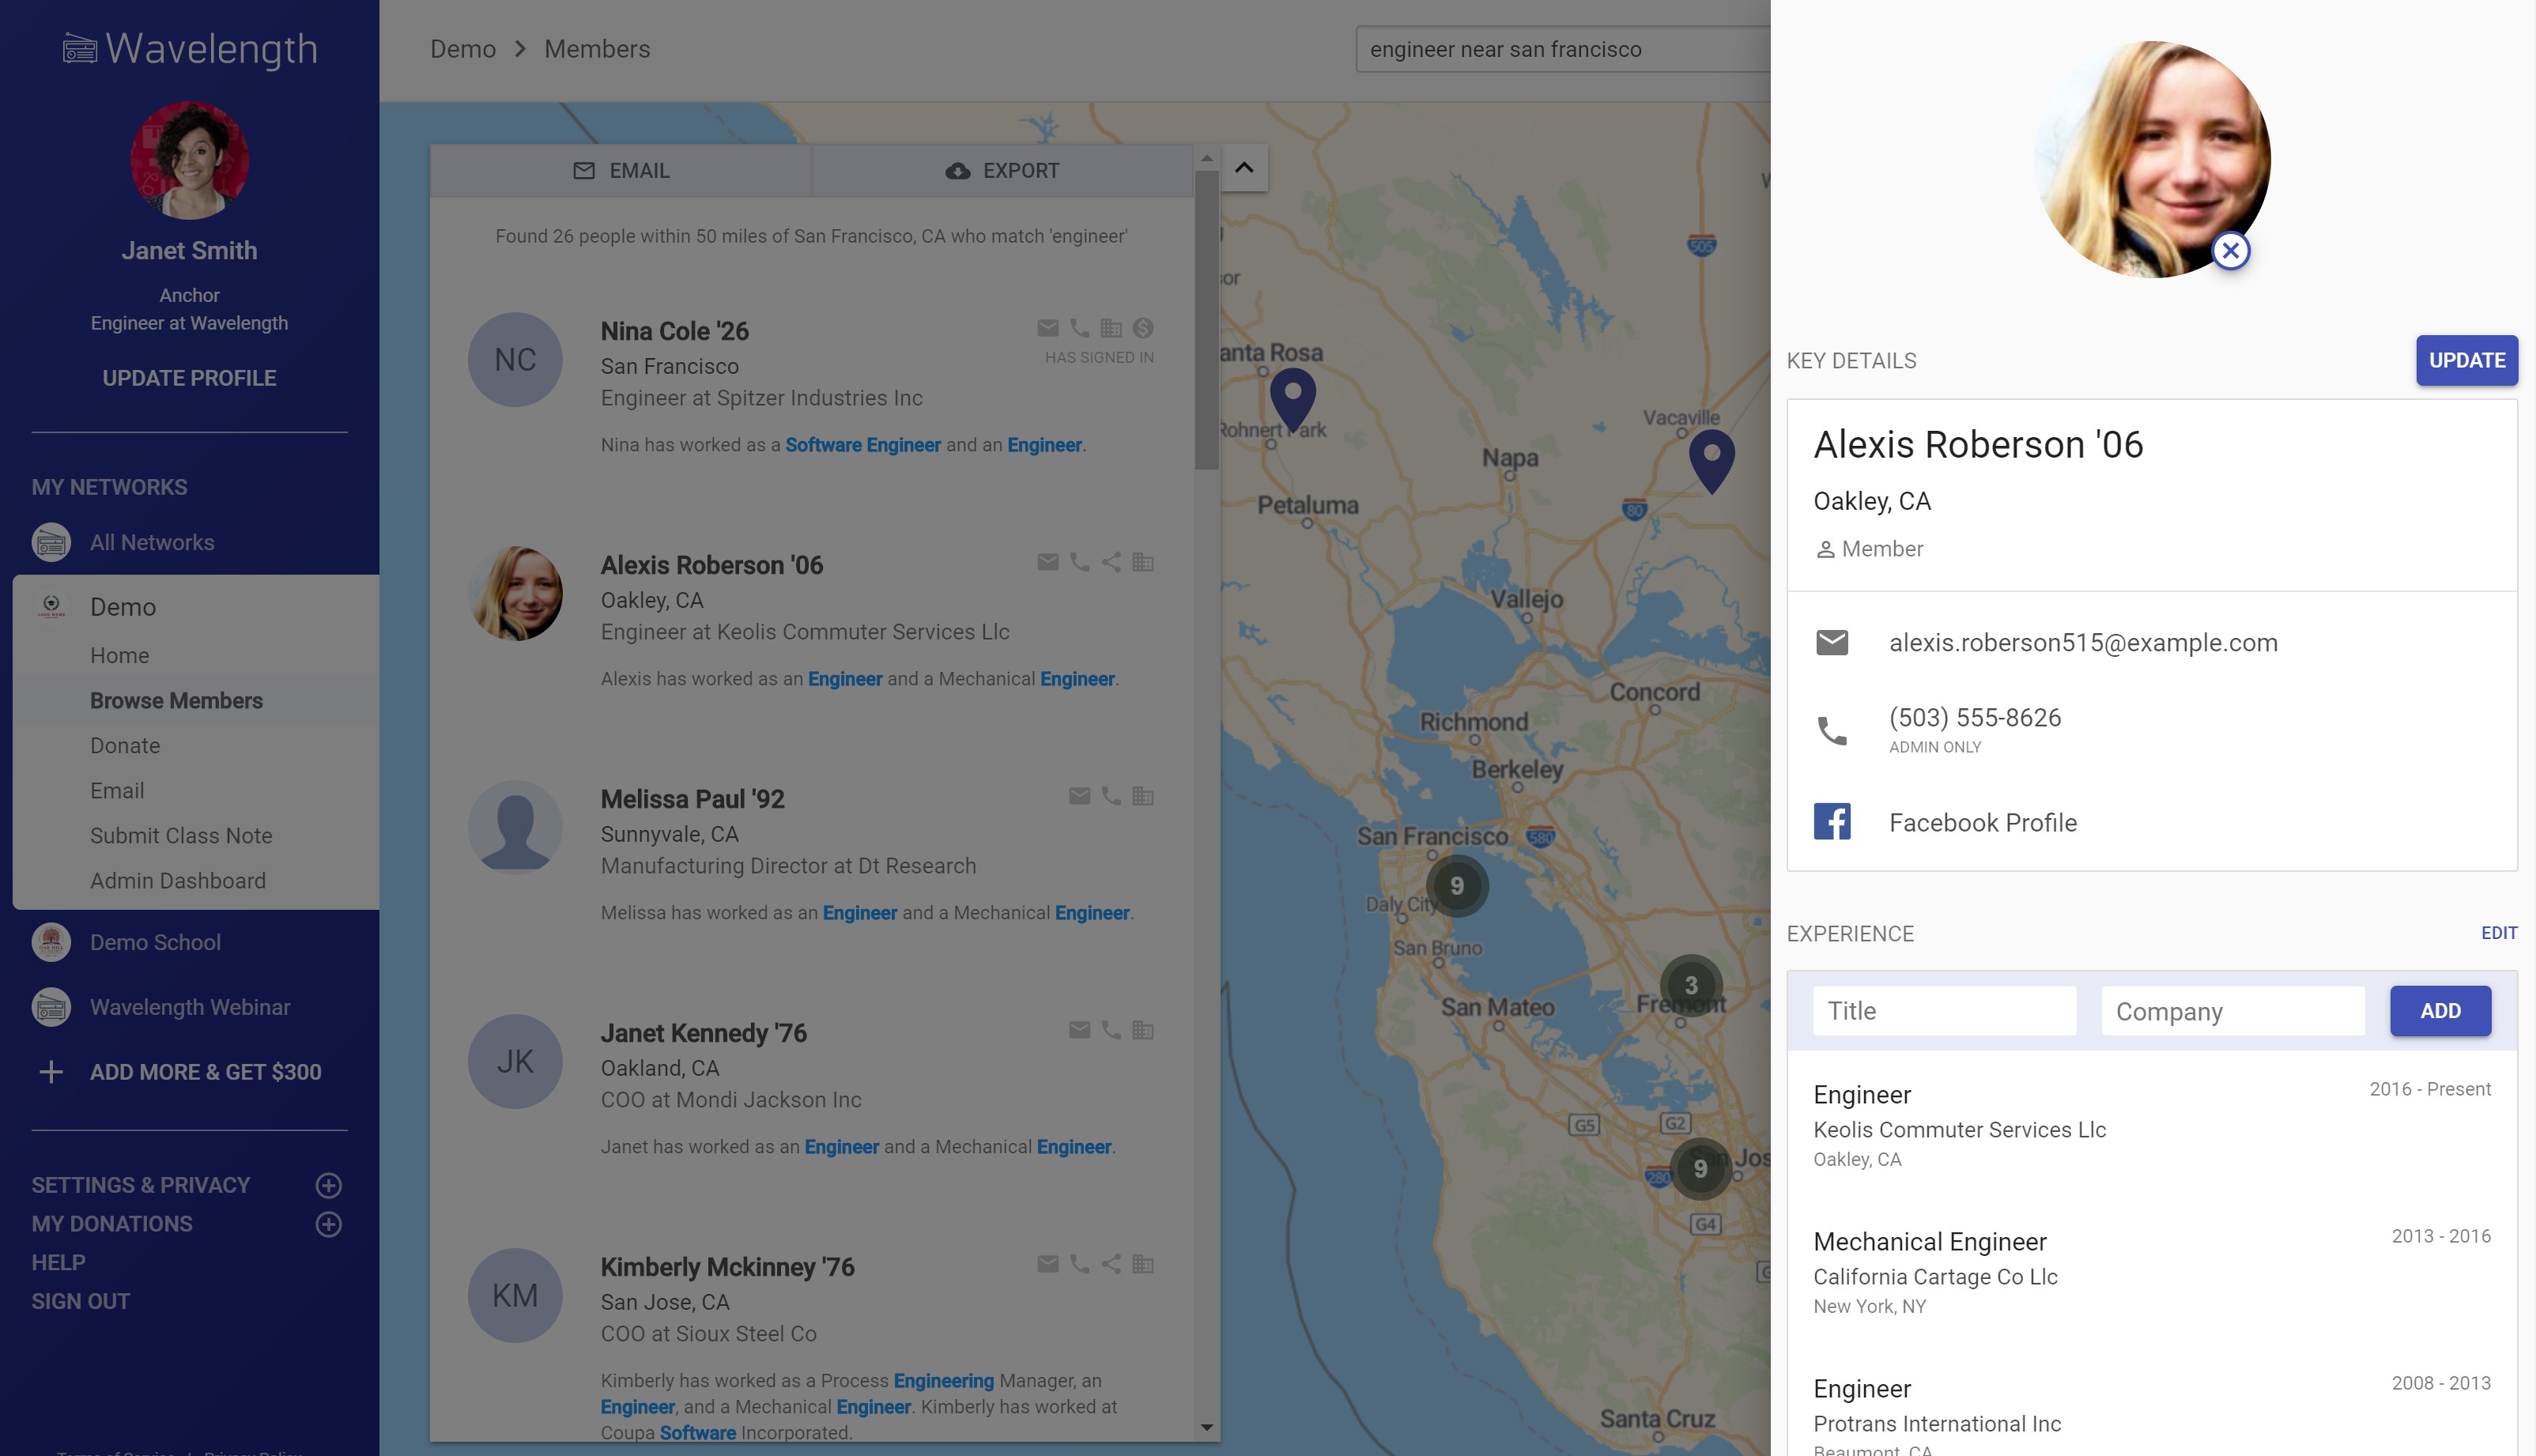Expand My Donations section

pyautogui.click(x=329, y=1224)
